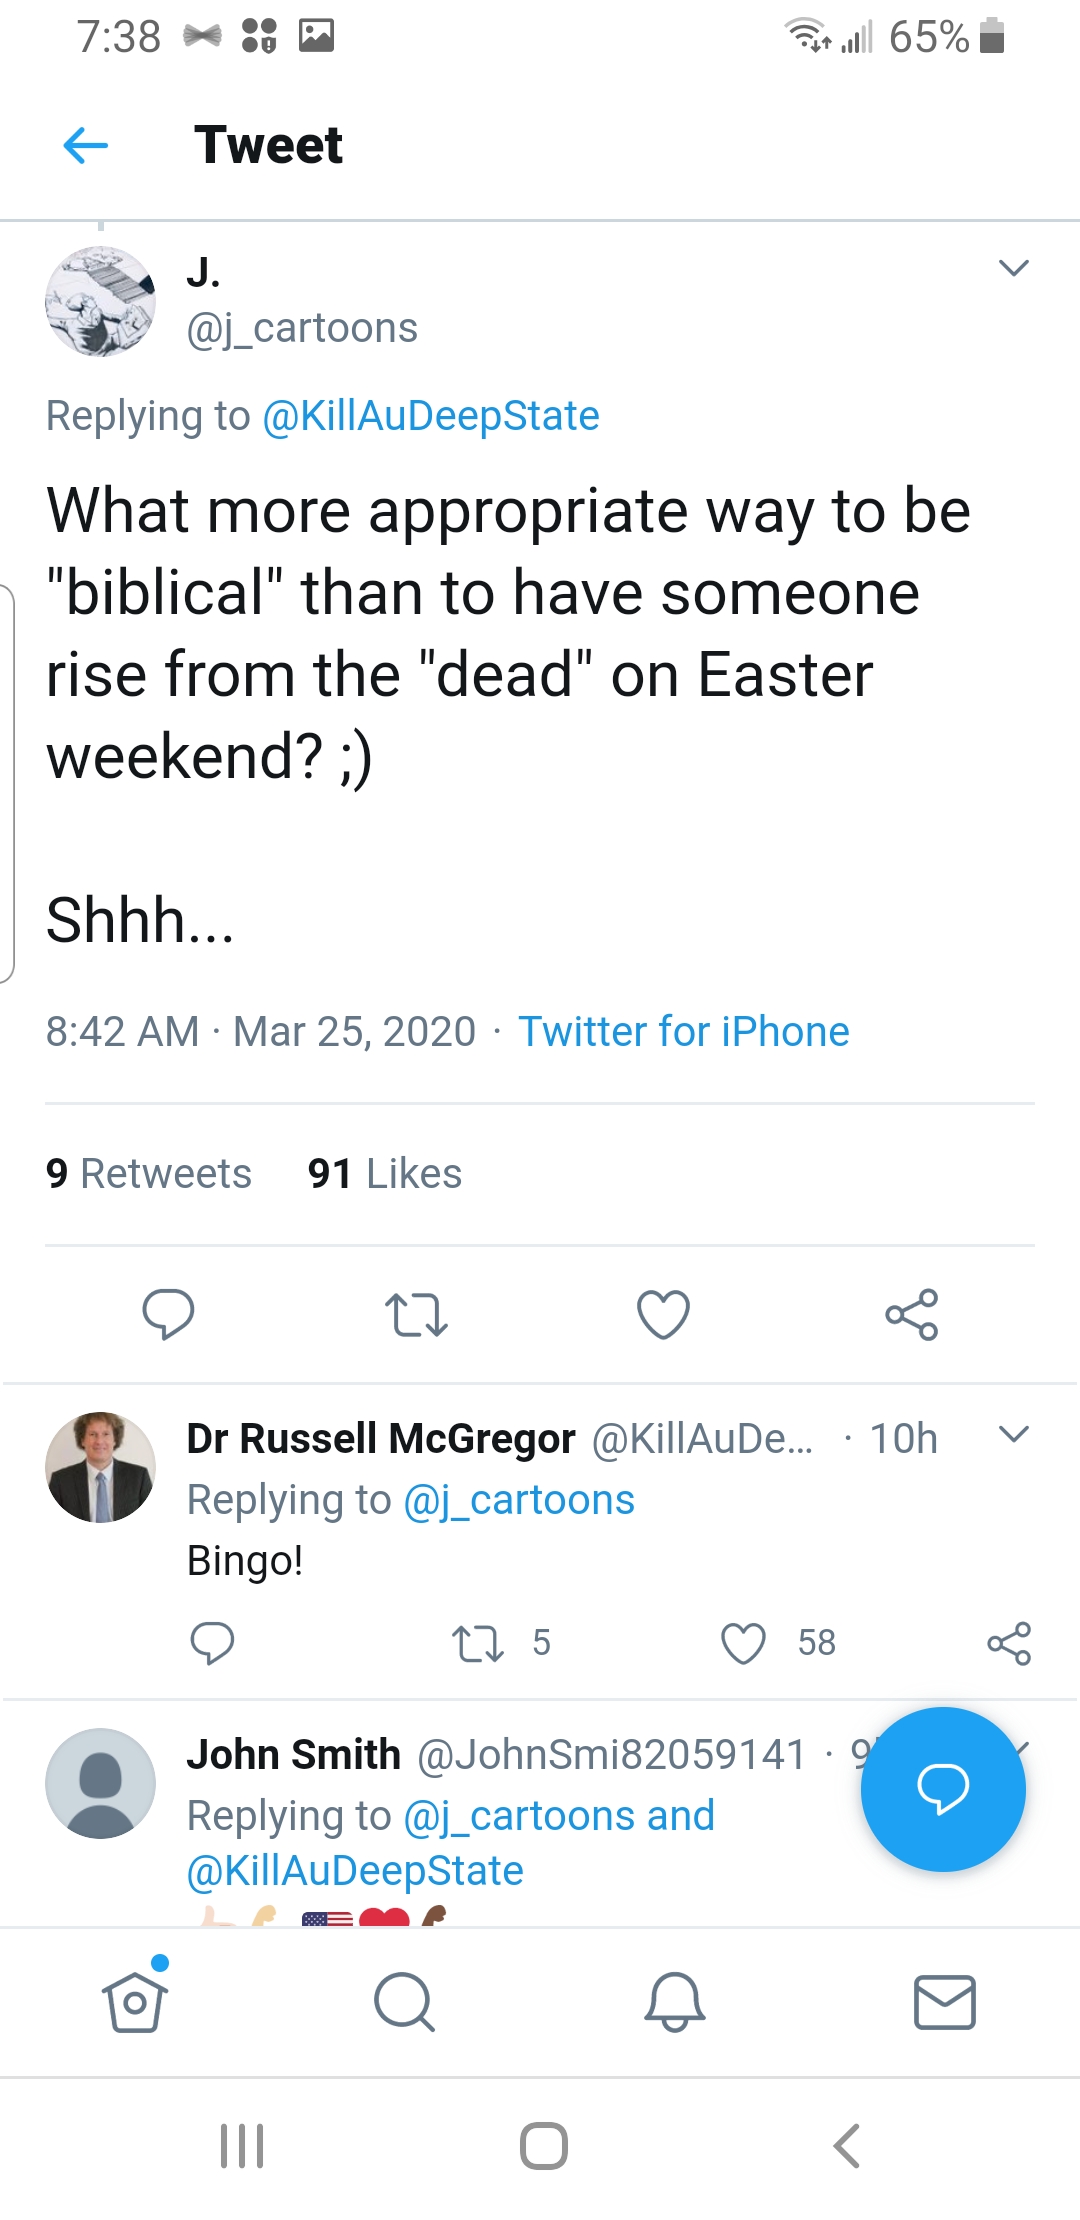The width and height of the screenshot is (1080, 2220).
Task: Tap the back arrow next to Tweet
Action: 86,146
